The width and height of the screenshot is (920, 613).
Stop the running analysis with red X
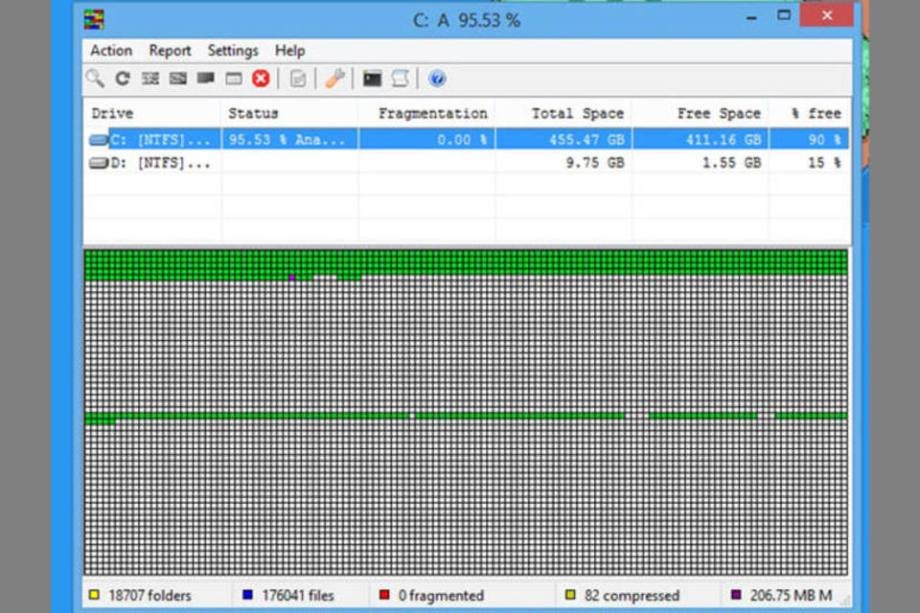(x=261, y=78)
